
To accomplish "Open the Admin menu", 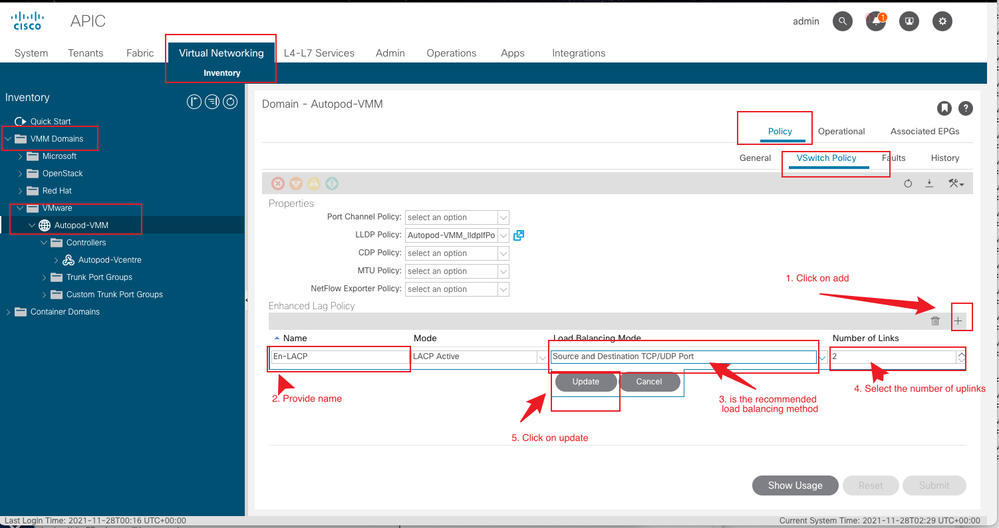I will (x=390, y=53).
